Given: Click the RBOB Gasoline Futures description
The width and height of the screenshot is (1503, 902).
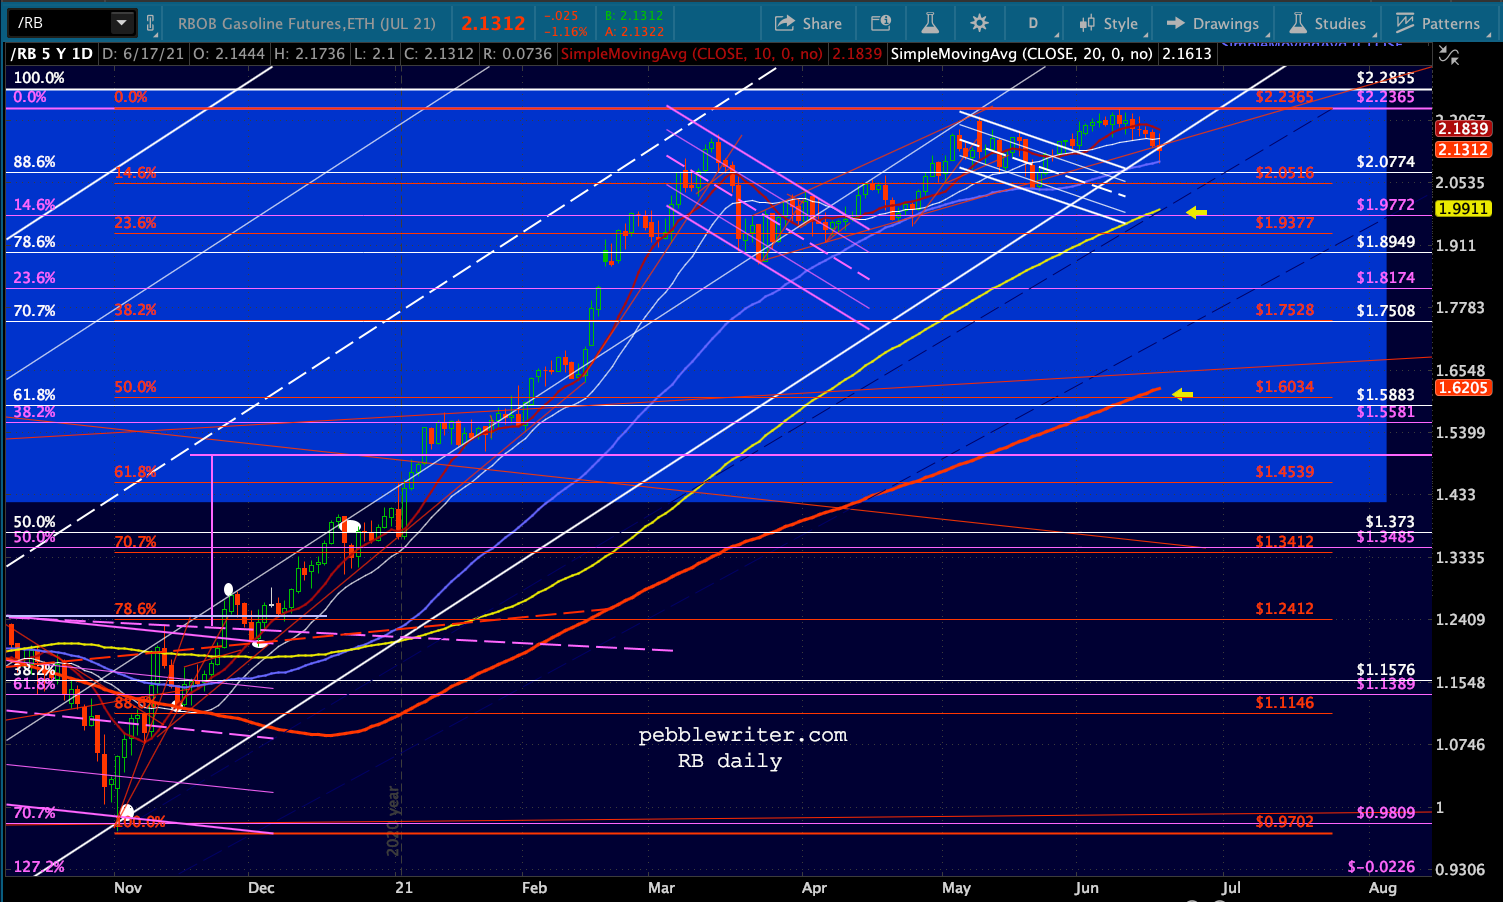Looking at the screenshot, I should point(307,23).
